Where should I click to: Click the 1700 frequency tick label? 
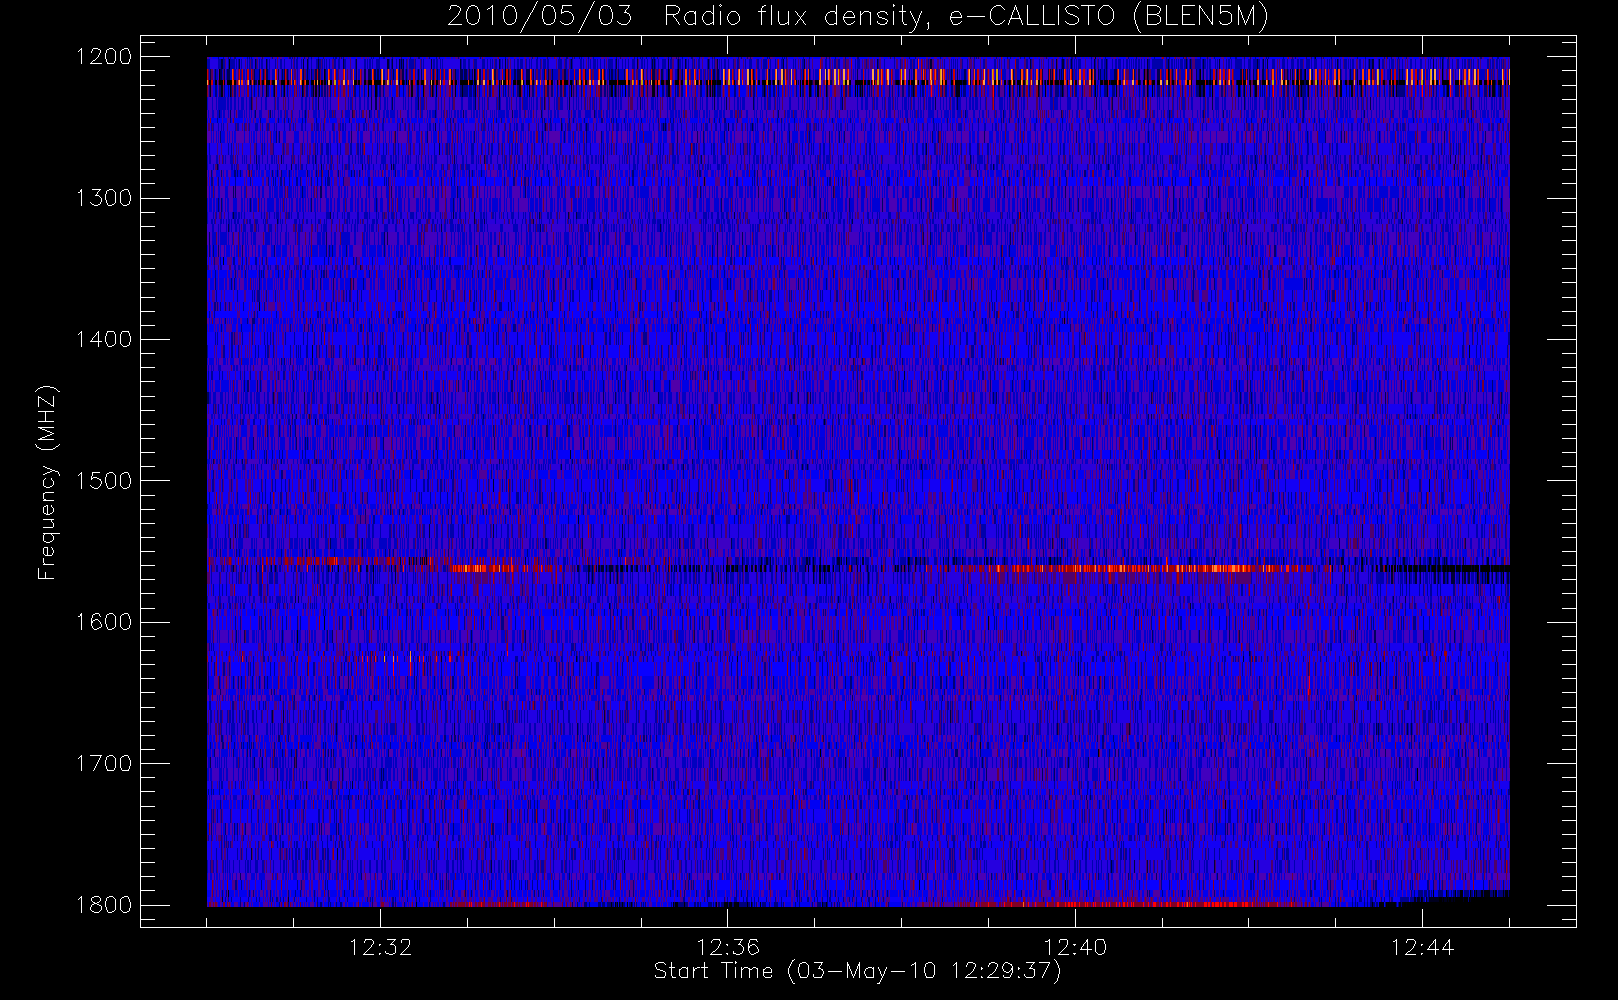click(104, 764)
